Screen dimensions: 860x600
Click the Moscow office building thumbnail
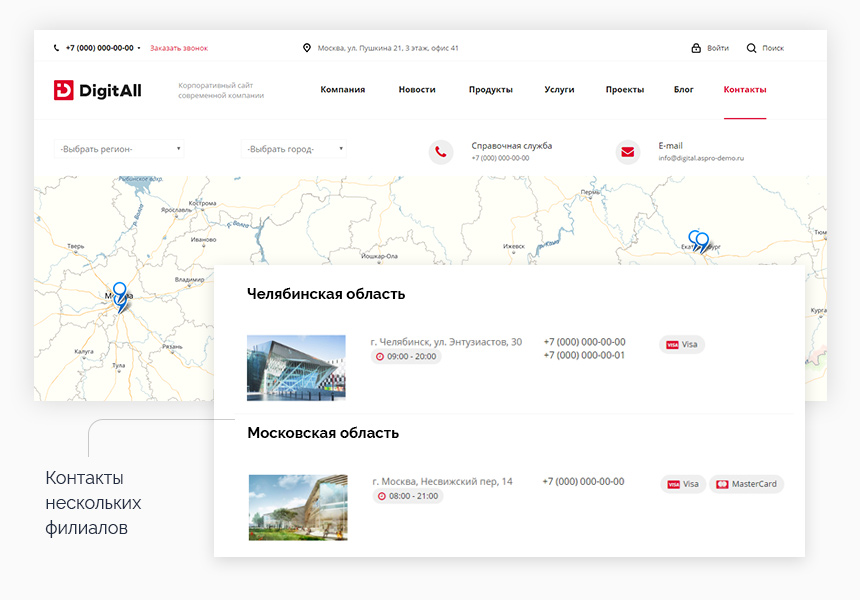pos(298,507)
